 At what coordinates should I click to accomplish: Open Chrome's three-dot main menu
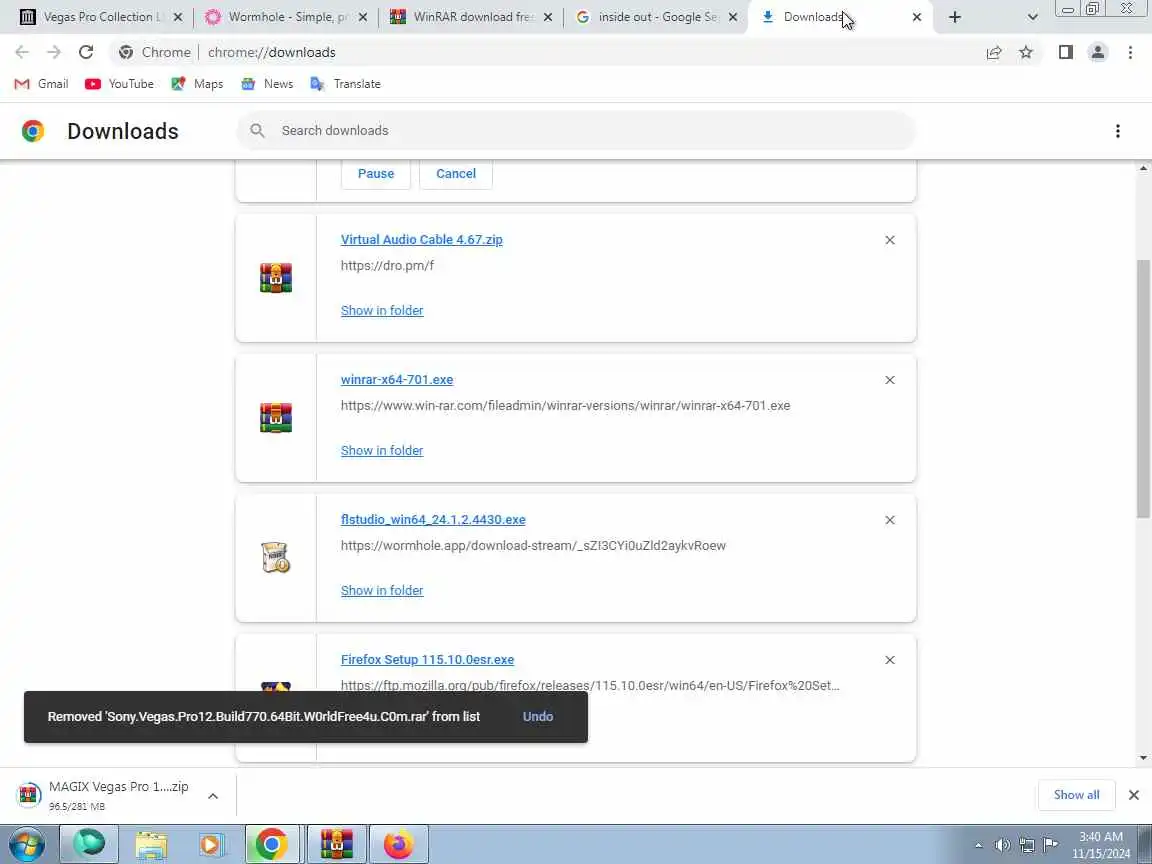(1130, 52)
